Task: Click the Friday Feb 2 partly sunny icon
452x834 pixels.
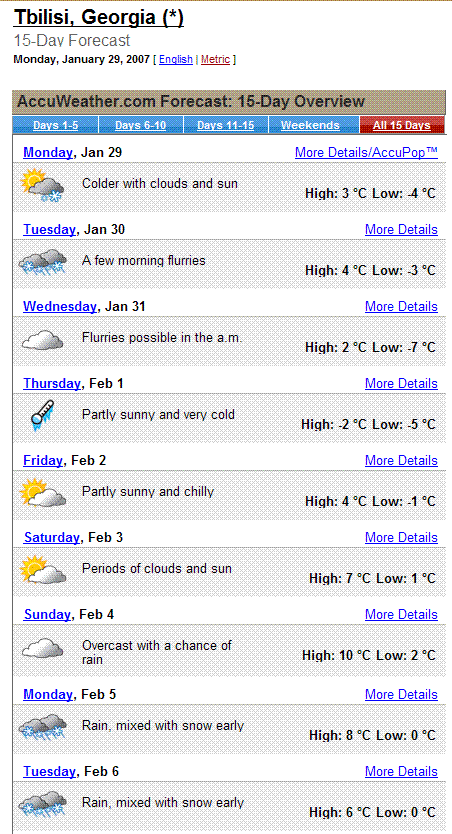Action: 43,493
